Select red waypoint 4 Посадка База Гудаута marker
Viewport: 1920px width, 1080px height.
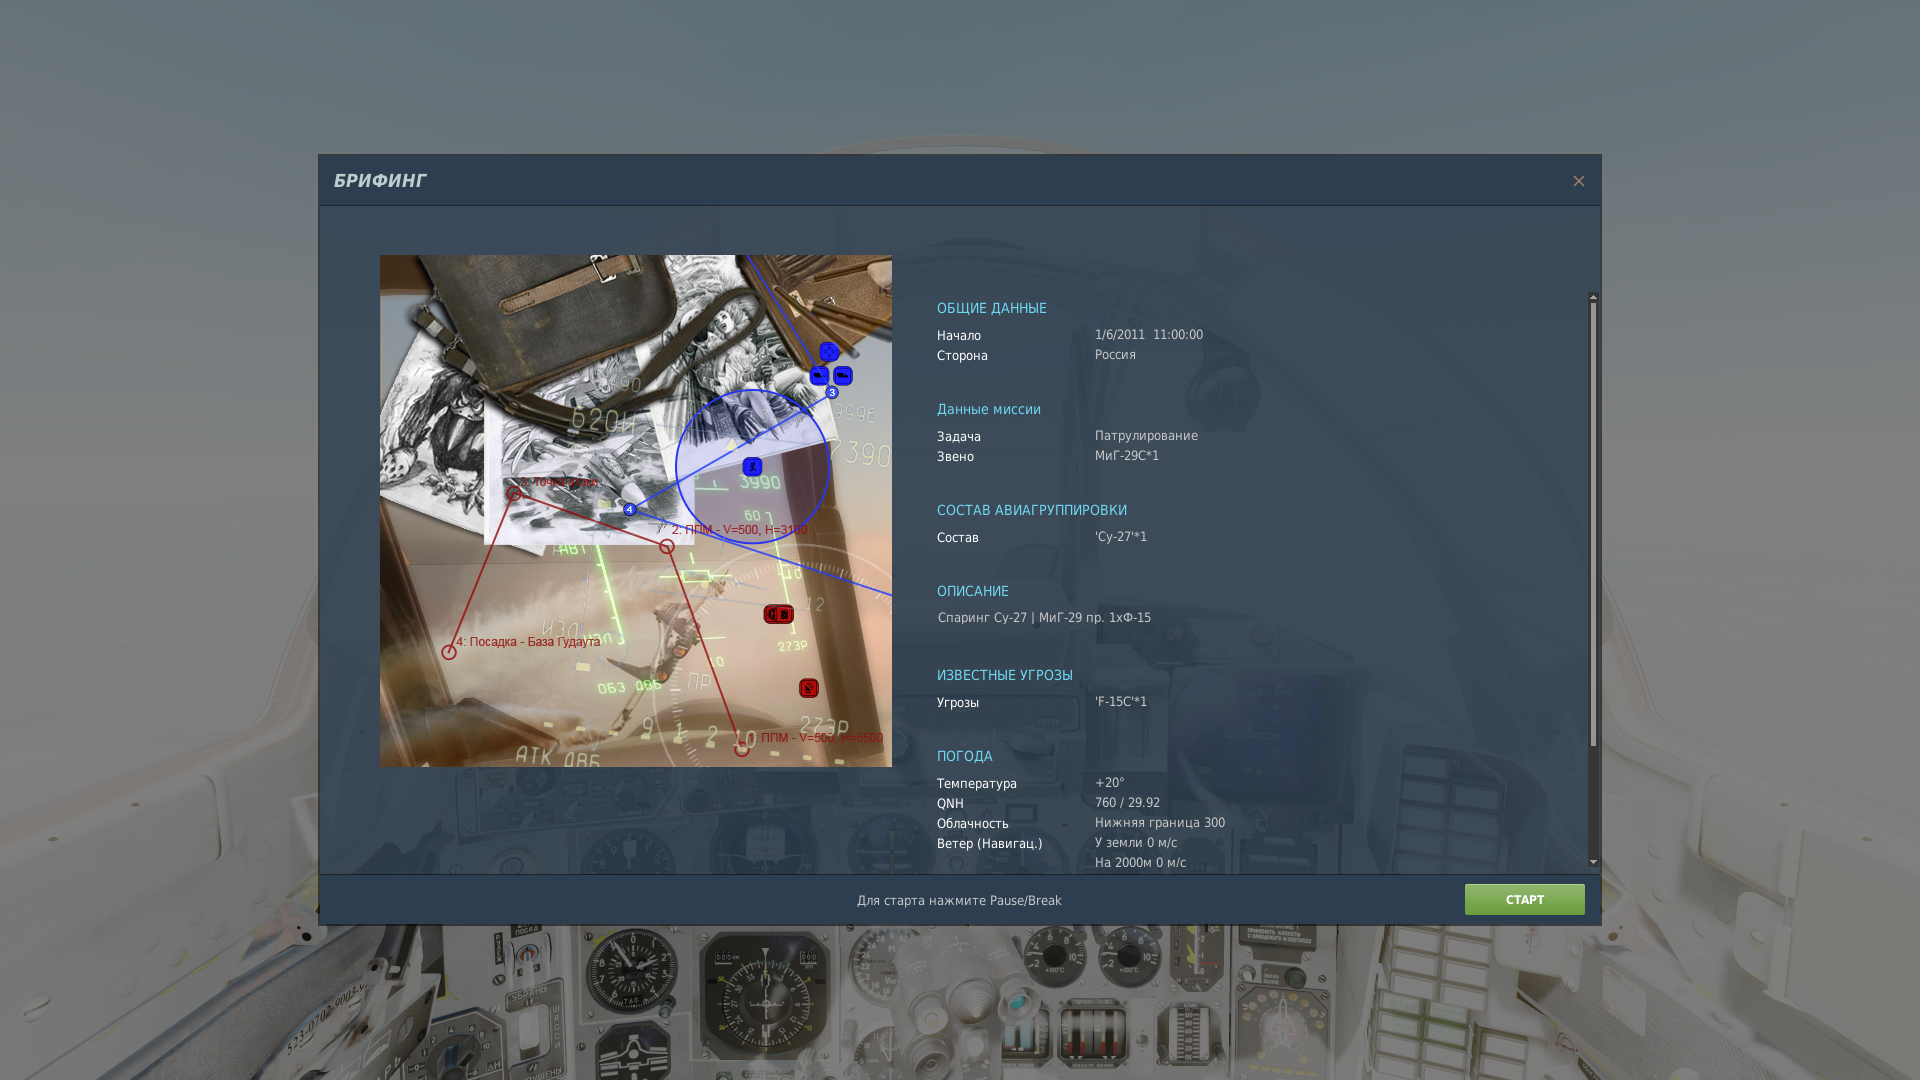(x=449, y=652)
